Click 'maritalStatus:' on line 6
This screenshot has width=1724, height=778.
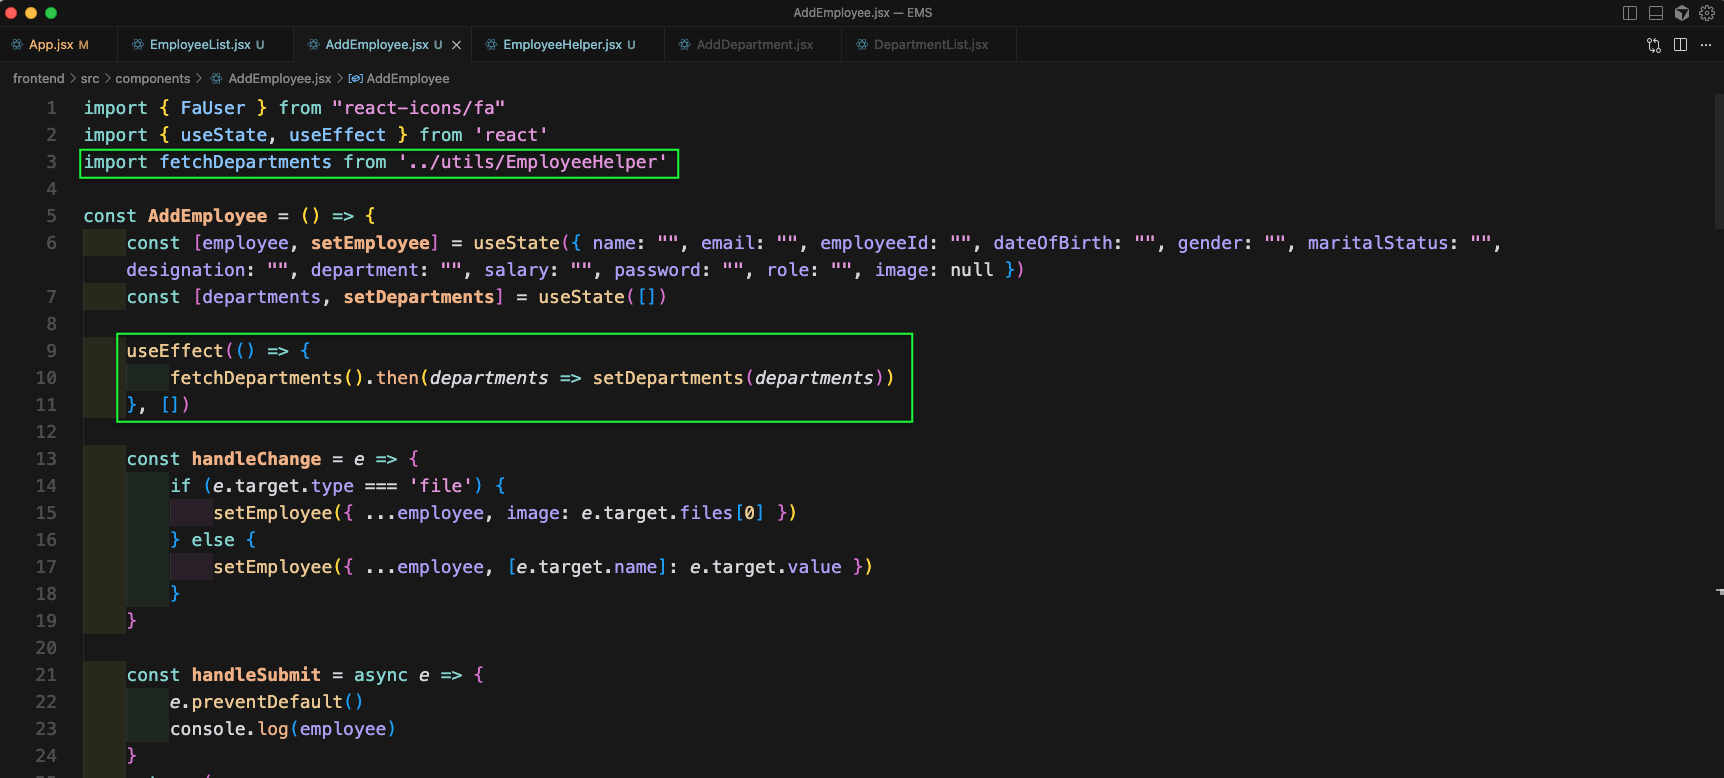(x=1383, y=243)
